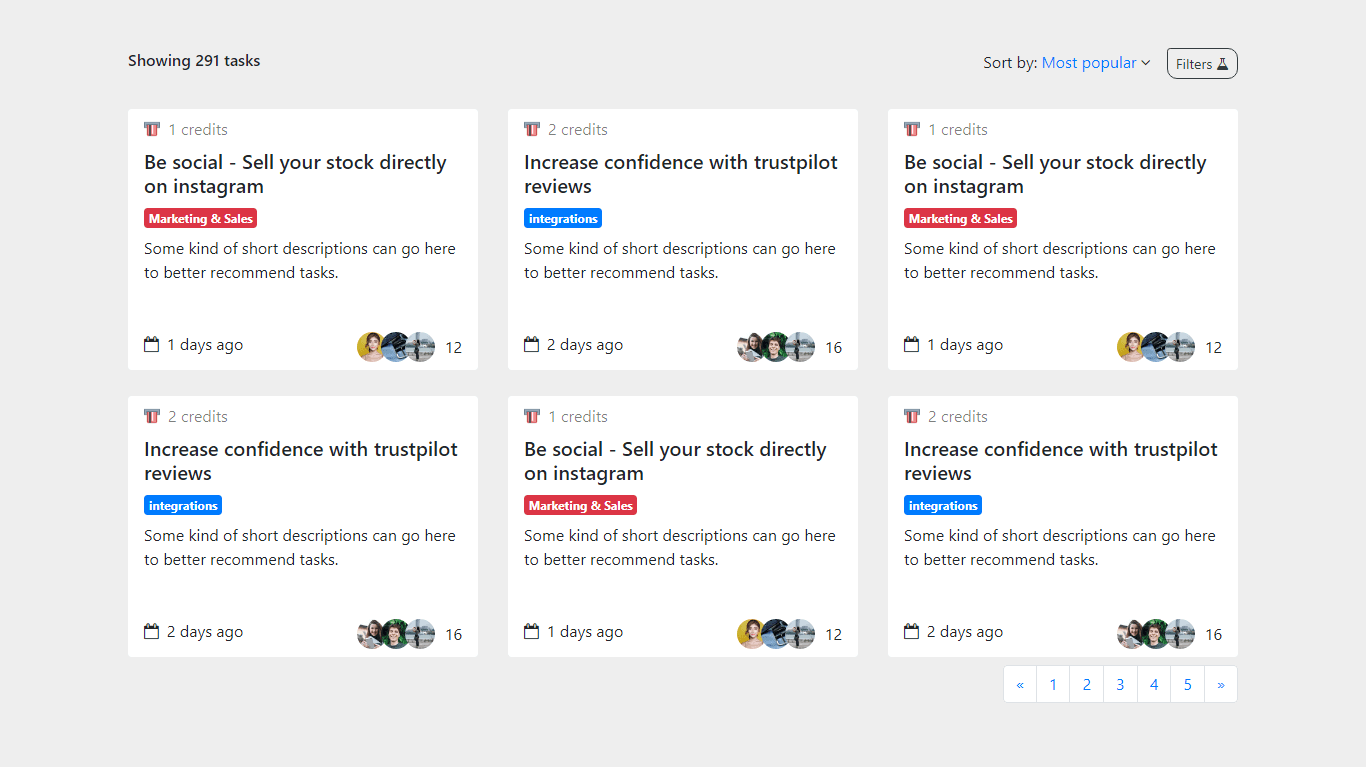Click the calendar icon showing "1 days ago"
This screenshot has width=1366, height=767.
click(x=152, y=343)
